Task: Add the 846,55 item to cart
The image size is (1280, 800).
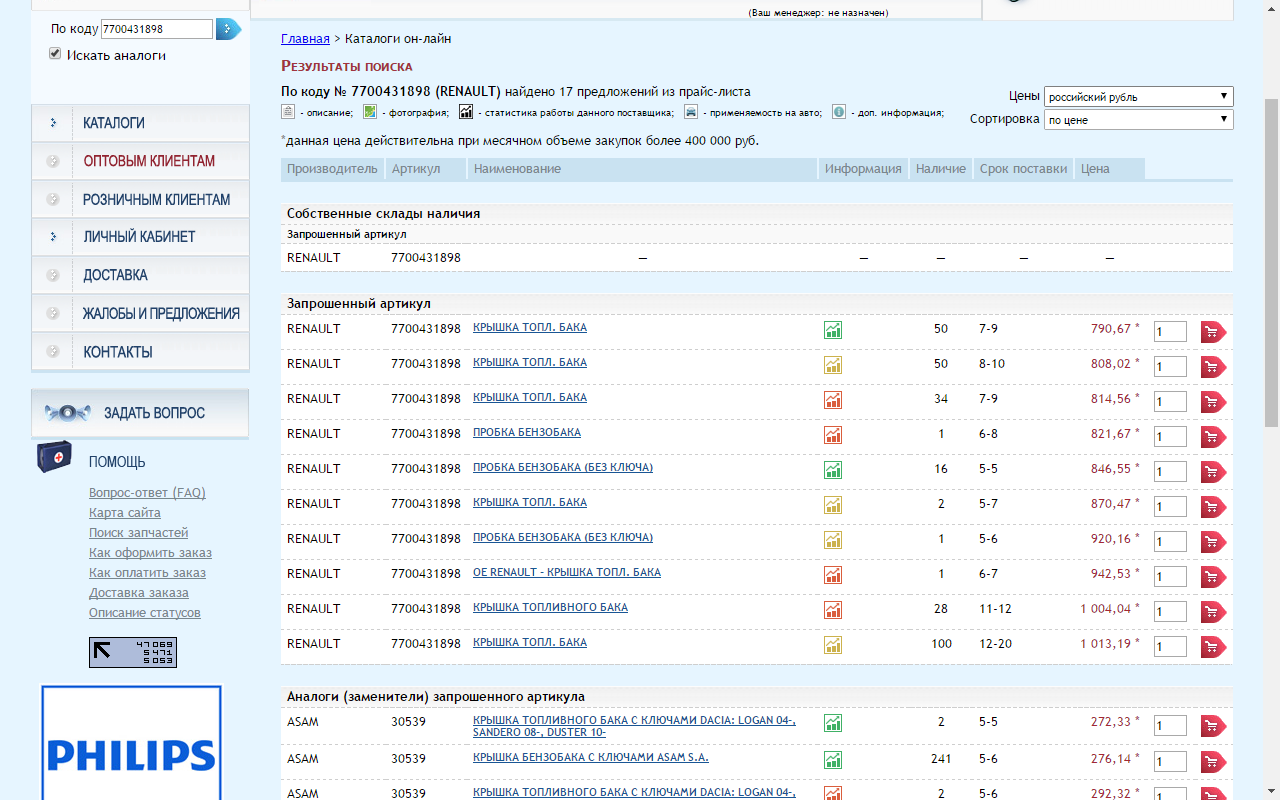Action: tap(1213, 472)
